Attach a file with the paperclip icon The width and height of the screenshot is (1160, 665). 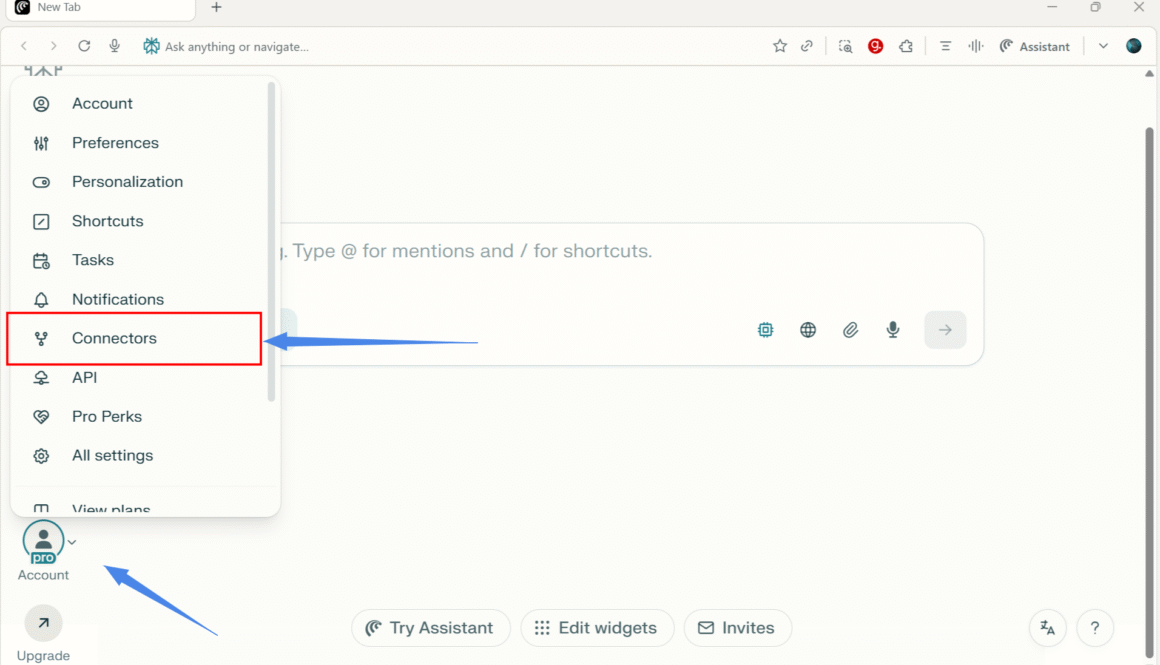[x=850, y=330]
